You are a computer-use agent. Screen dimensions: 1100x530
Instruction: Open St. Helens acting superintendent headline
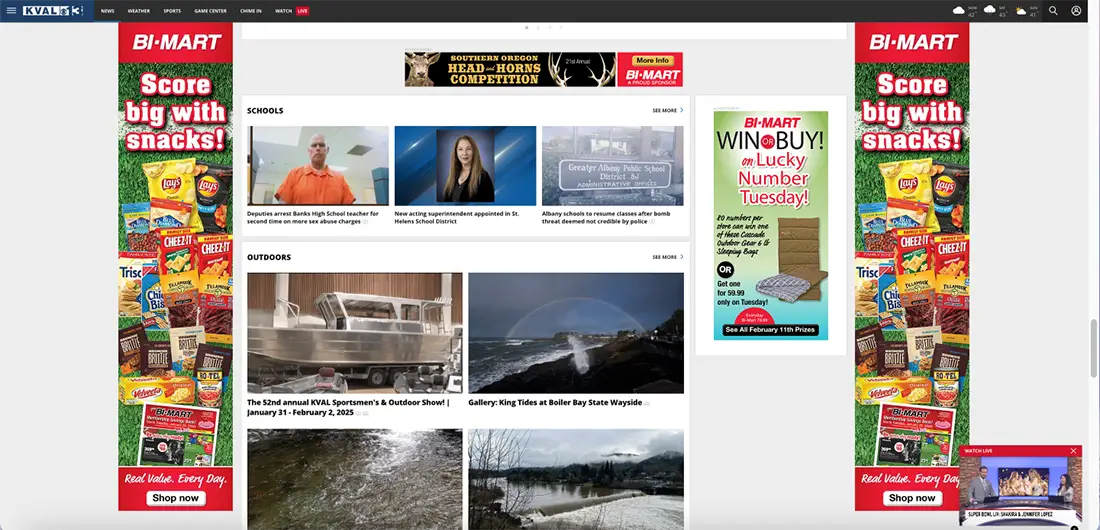click(457, 218)
